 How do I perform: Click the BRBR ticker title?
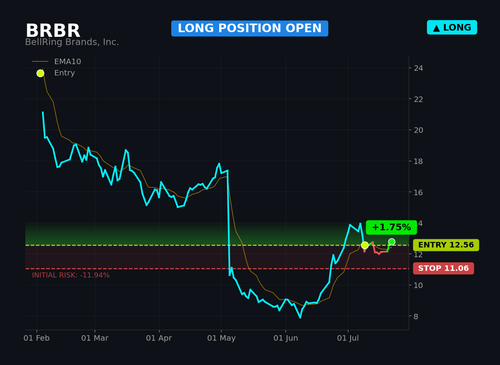pos(53,30)
